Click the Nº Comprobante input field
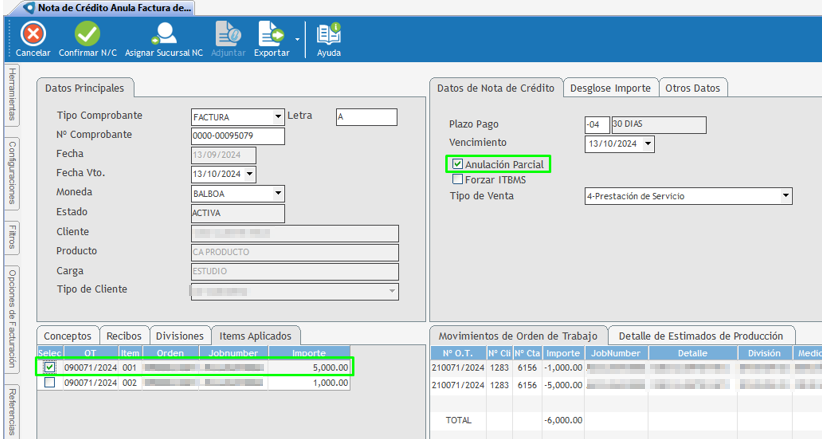This screenshot has height=439, width=822. tap(237, 136)
